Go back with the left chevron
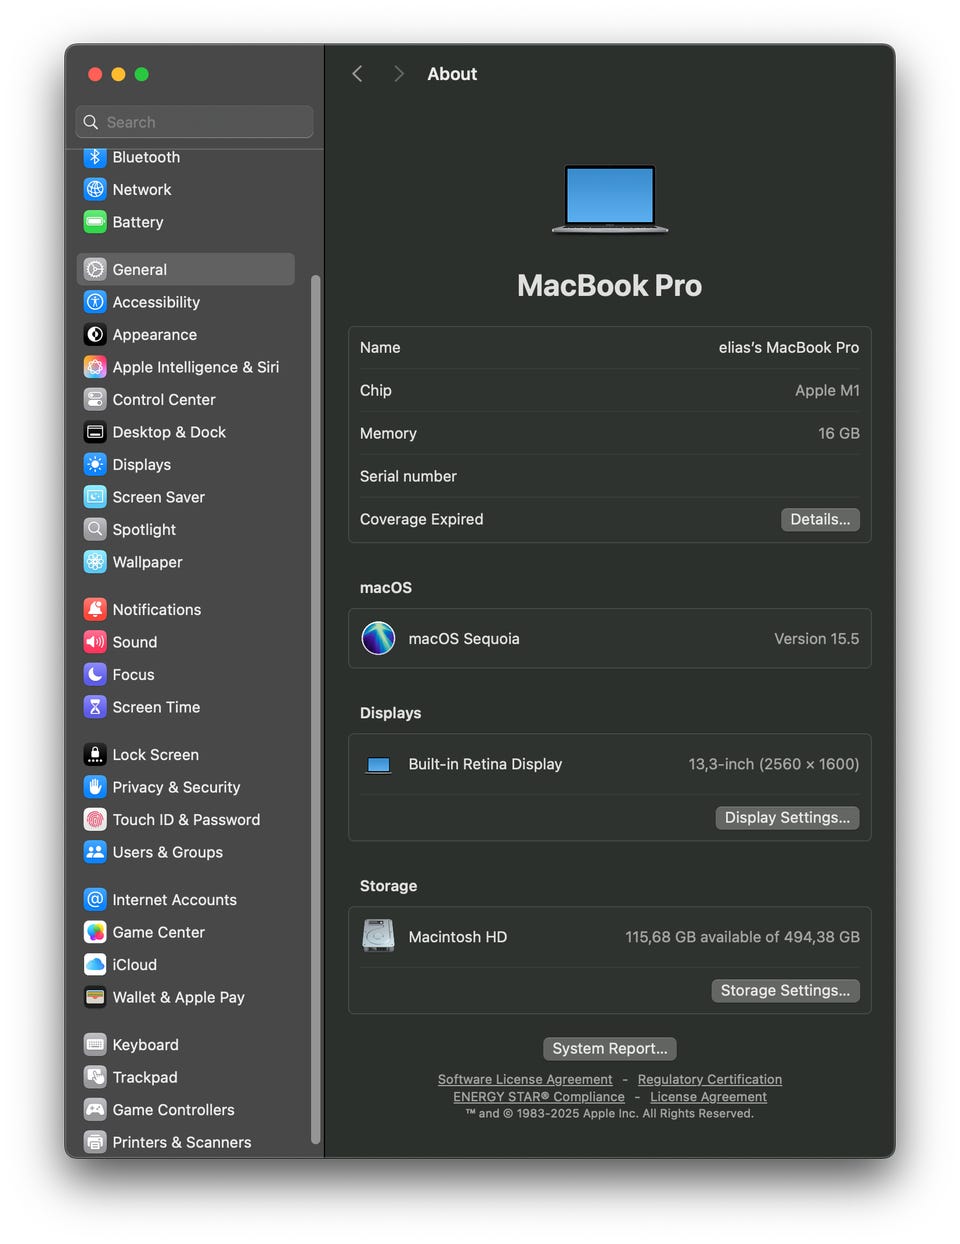 (x=357, y=74)
